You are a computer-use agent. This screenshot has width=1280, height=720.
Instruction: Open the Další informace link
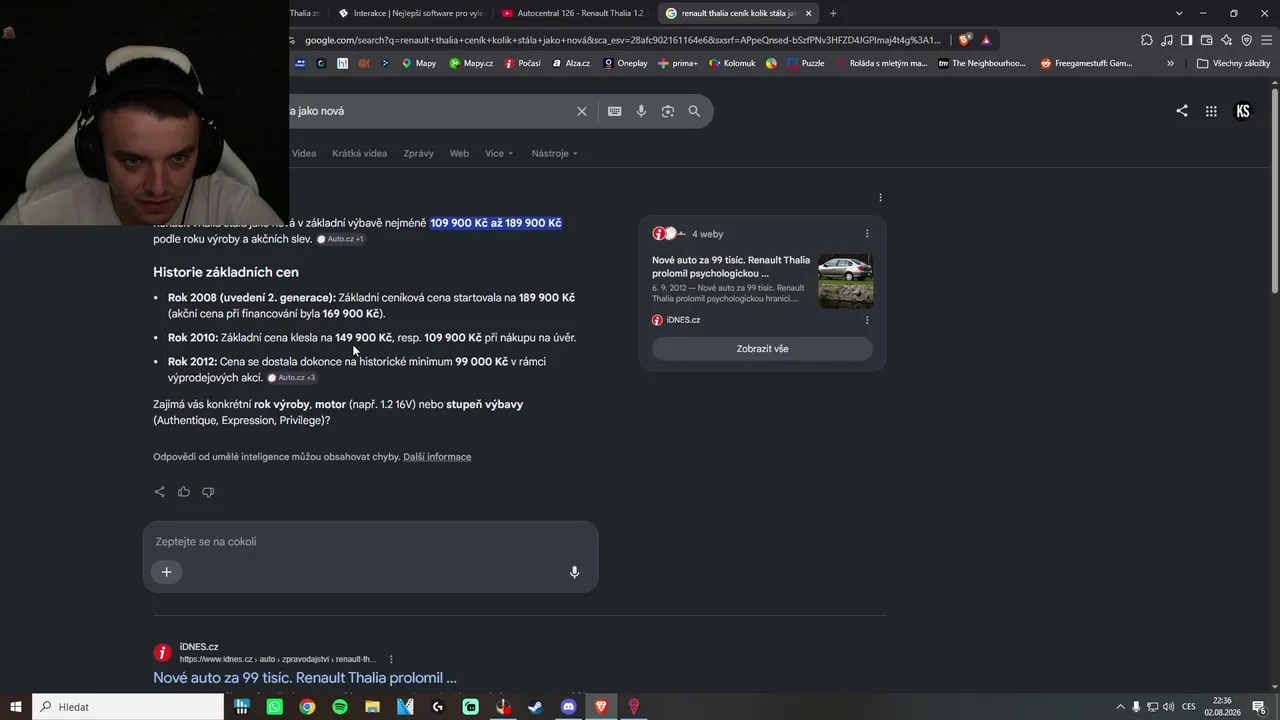(437, 457)
